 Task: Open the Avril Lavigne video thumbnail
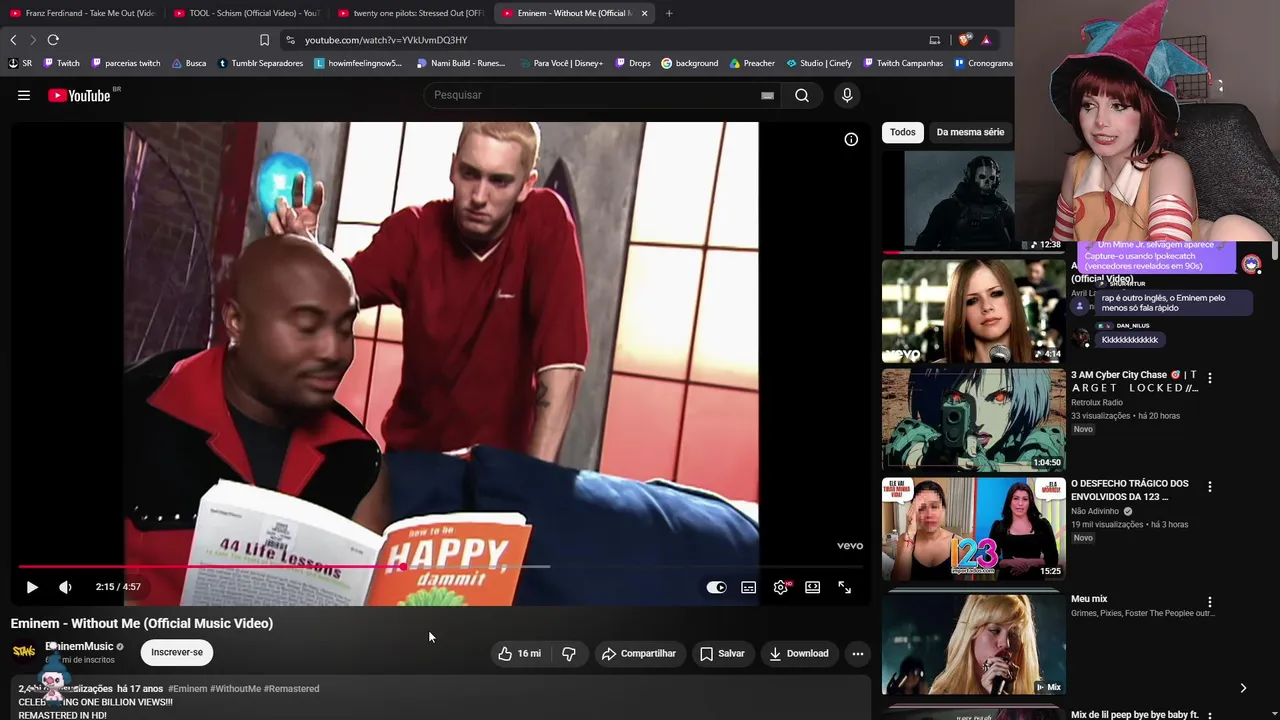click(973, 311)
